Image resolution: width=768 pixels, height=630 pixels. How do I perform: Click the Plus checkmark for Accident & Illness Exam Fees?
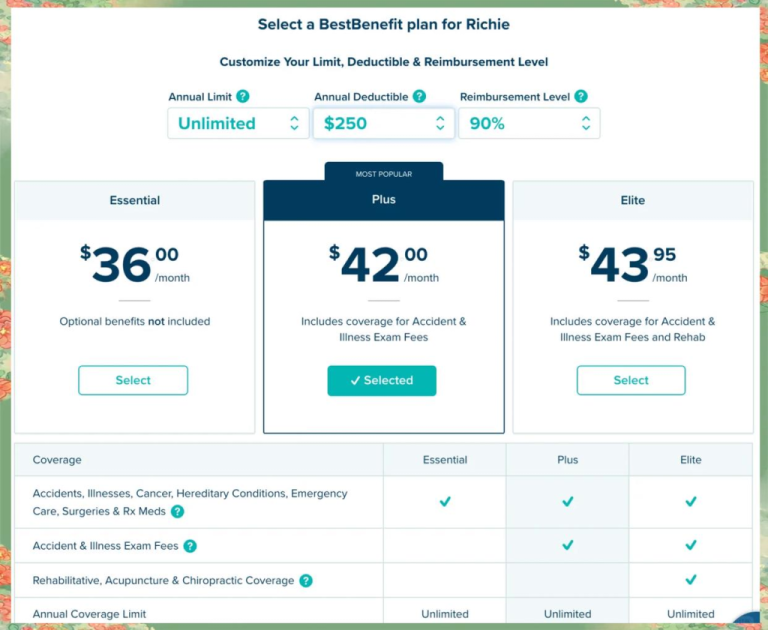click(x=568, y=545)
